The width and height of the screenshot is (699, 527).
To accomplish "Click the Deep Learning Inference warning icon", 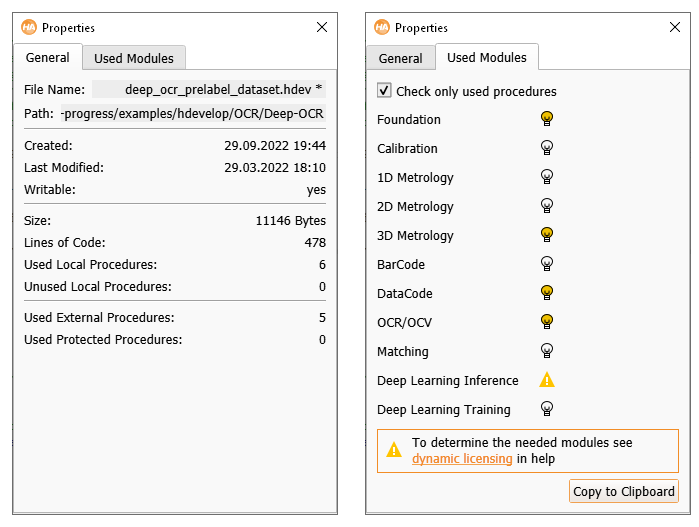I will [x=547, y=380].
